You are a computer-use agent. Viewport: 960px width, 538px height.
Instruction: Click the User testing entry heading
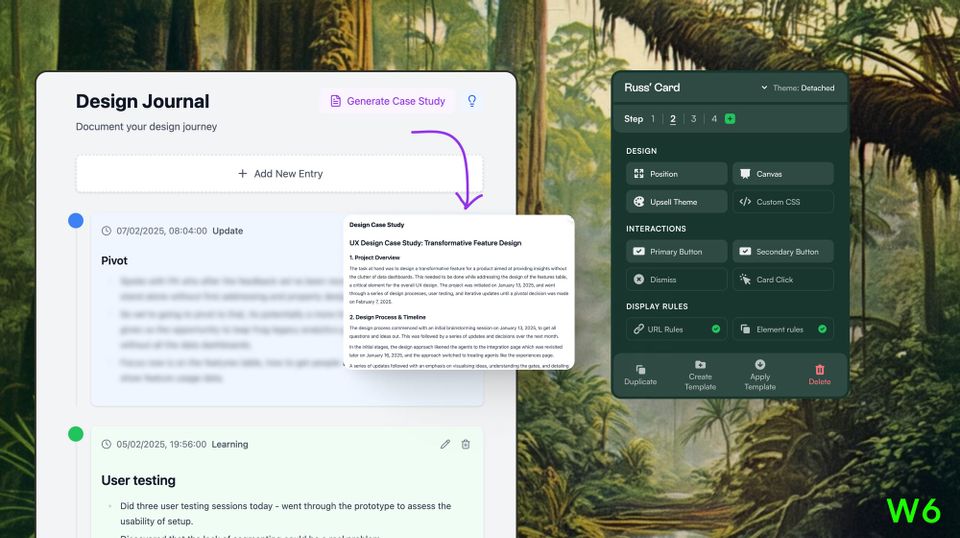138,480
